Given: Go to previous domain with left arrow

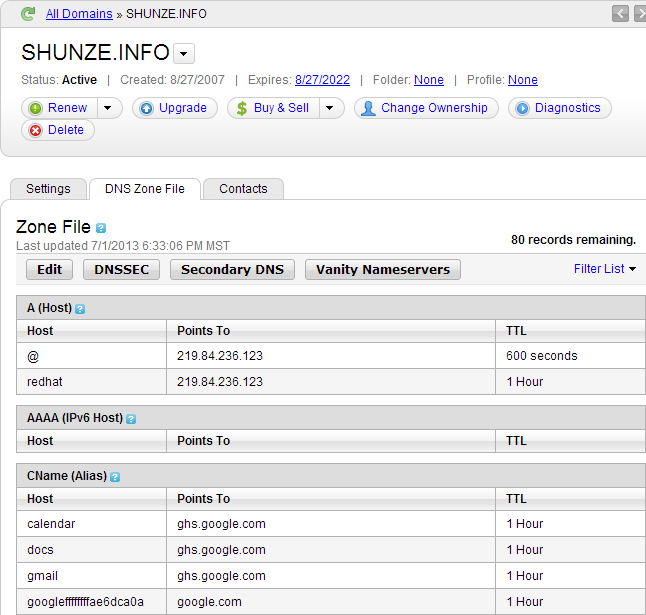Looking at the screenshot, I should [621, 13].
